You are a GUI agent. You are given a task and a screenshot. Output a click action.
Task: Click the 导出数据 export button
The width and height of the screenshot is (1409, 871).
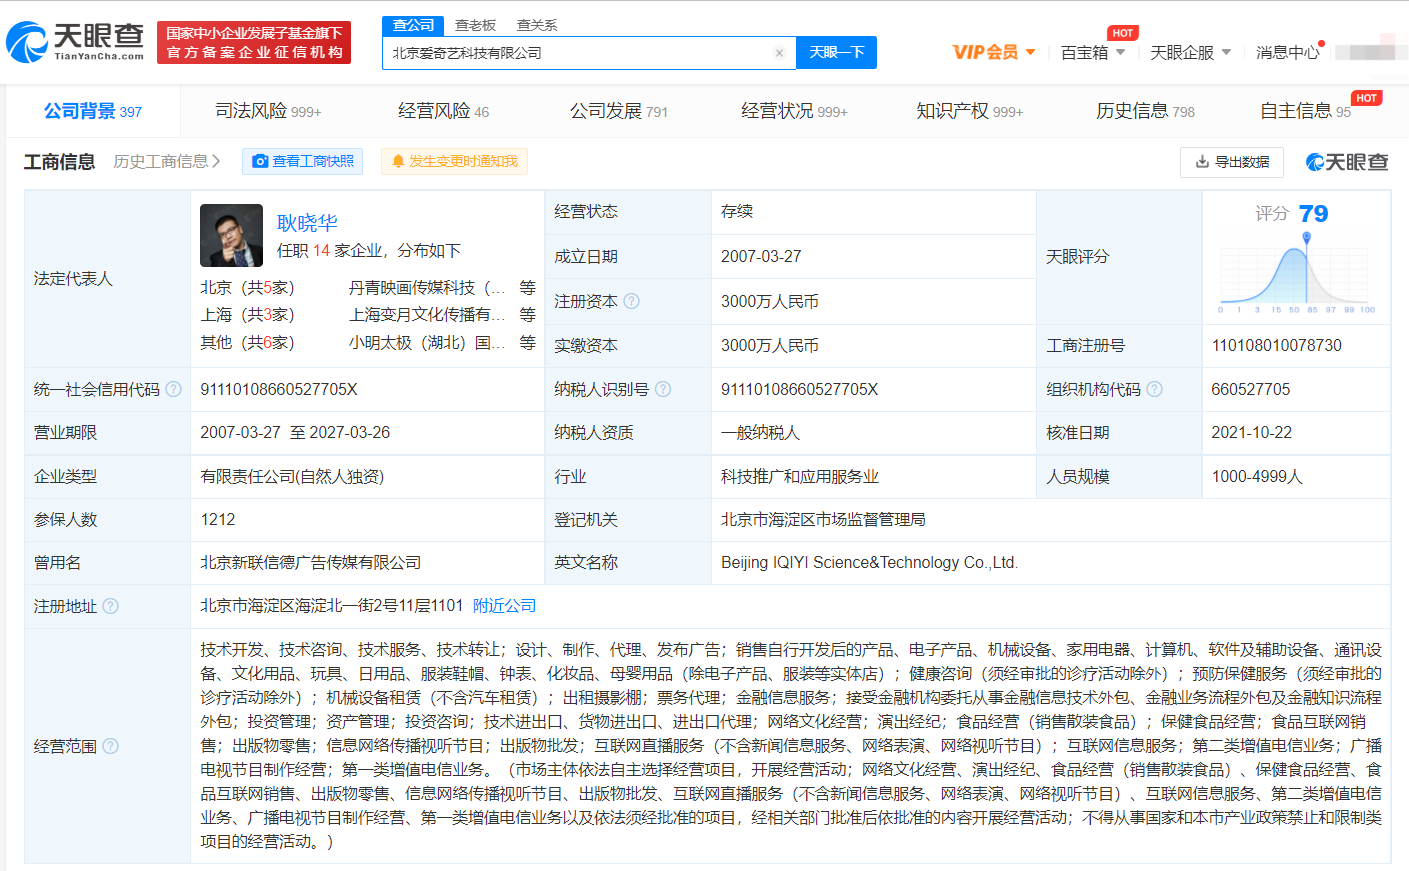(1232, 161)
